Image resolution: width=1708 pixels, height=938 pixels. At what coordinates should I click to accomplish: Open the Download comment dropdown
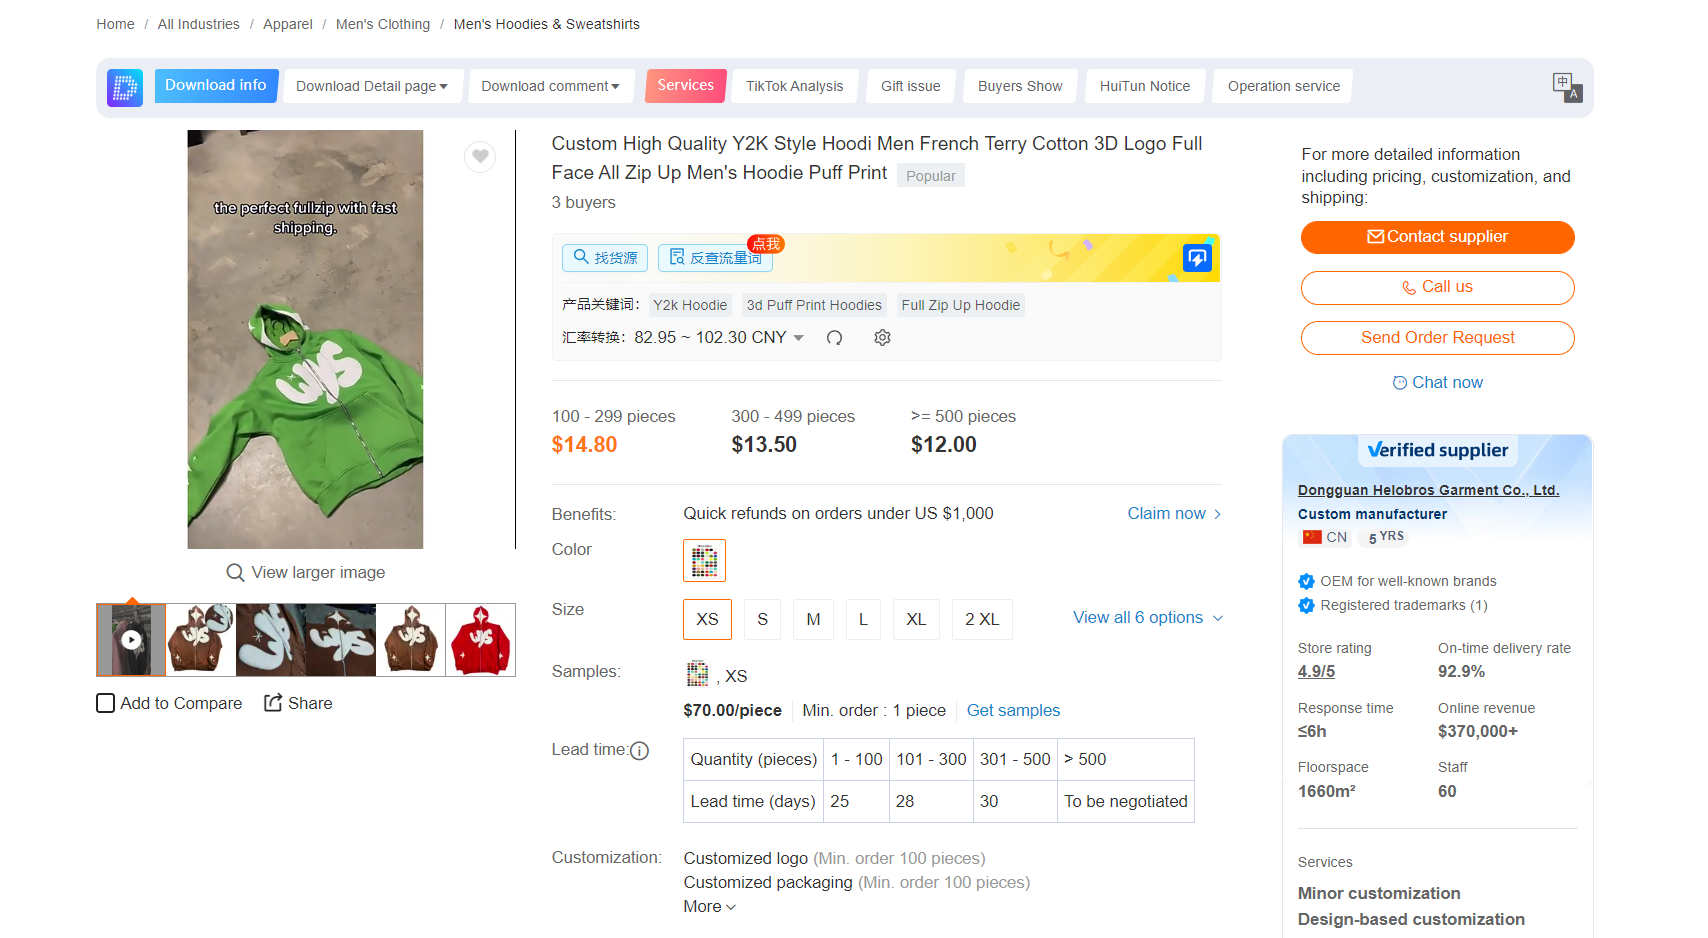click(x=550, y=87)
